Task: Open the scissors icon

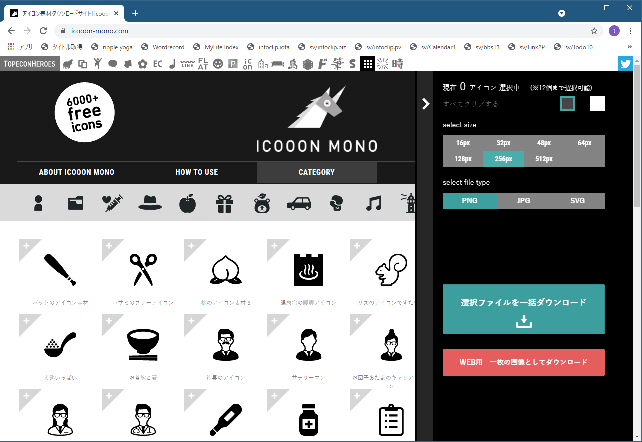Action: pos(143,270)
